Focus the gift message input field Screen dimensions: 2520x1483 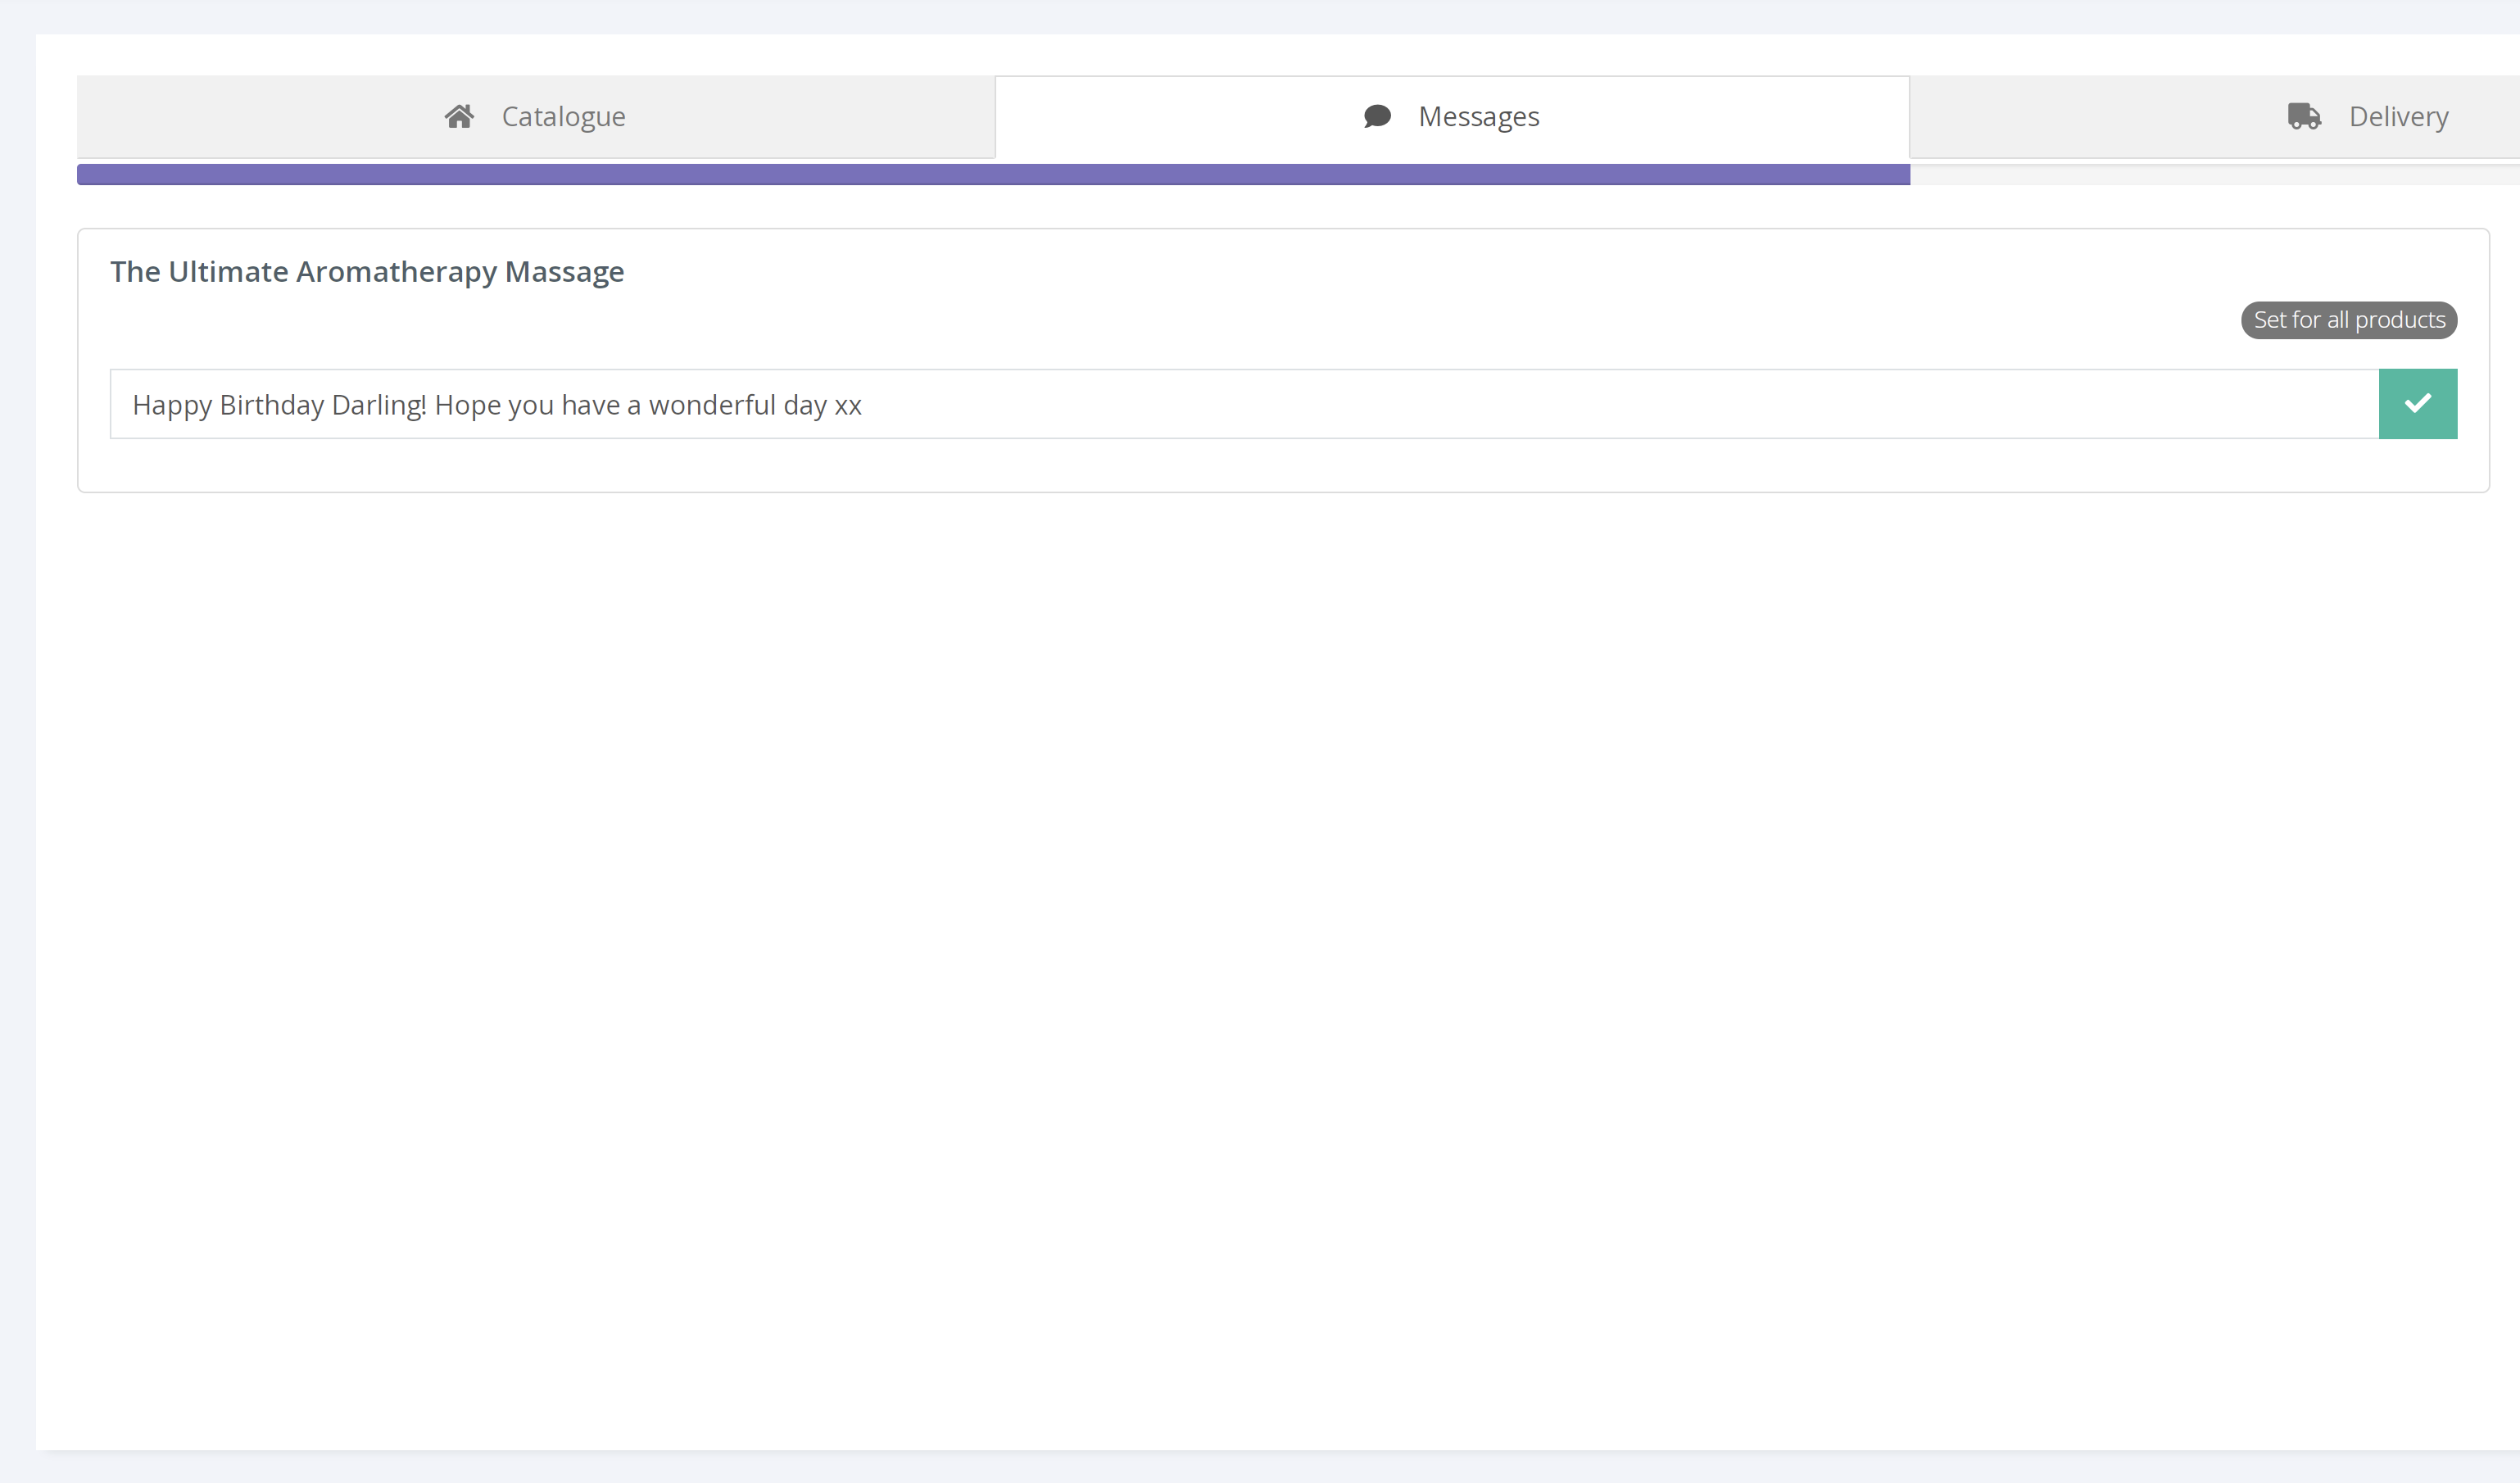coord(1243,404)
